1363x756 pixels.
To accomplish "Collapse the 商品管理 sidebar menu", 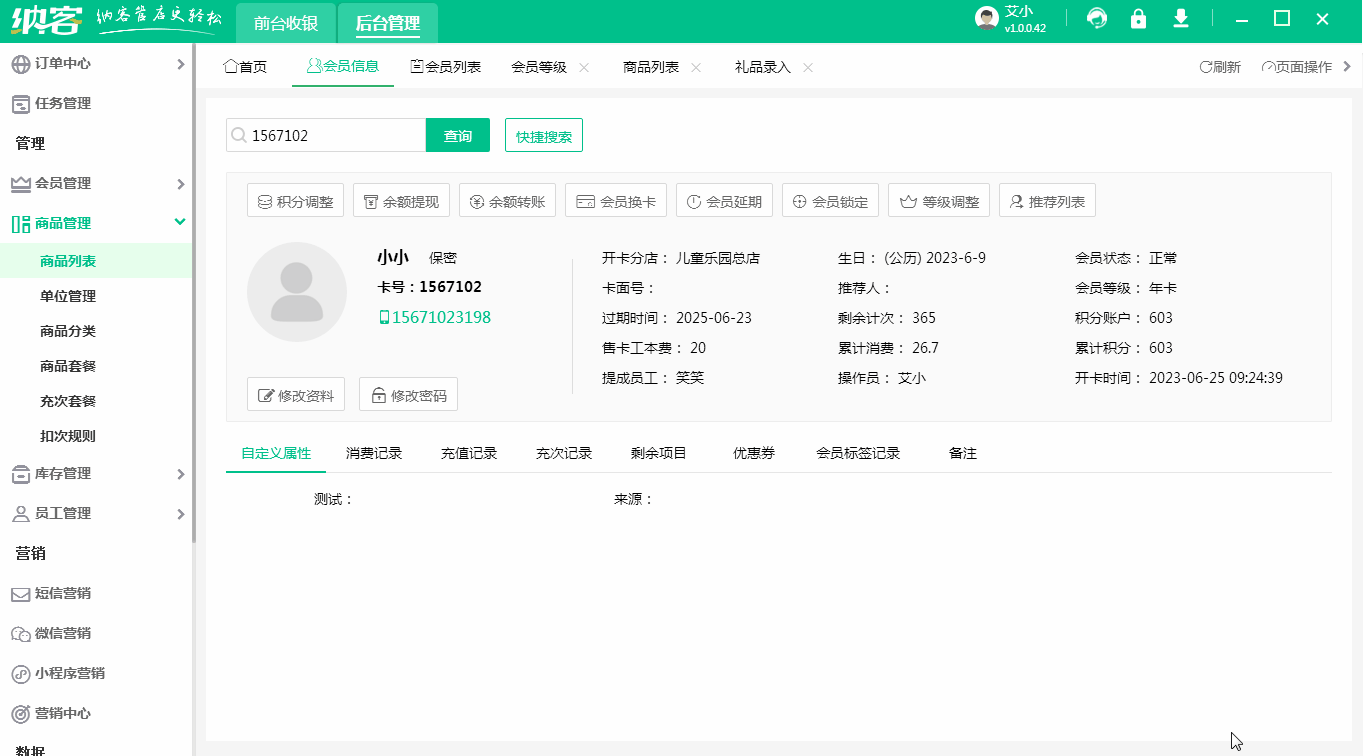I will click(x=97, y=223).
